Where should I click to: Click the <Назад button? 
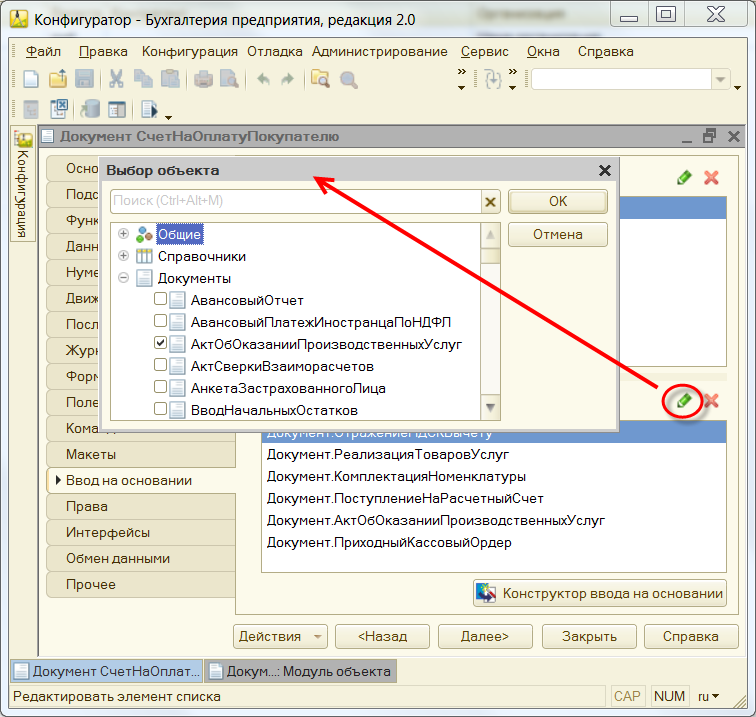(382, 636)
